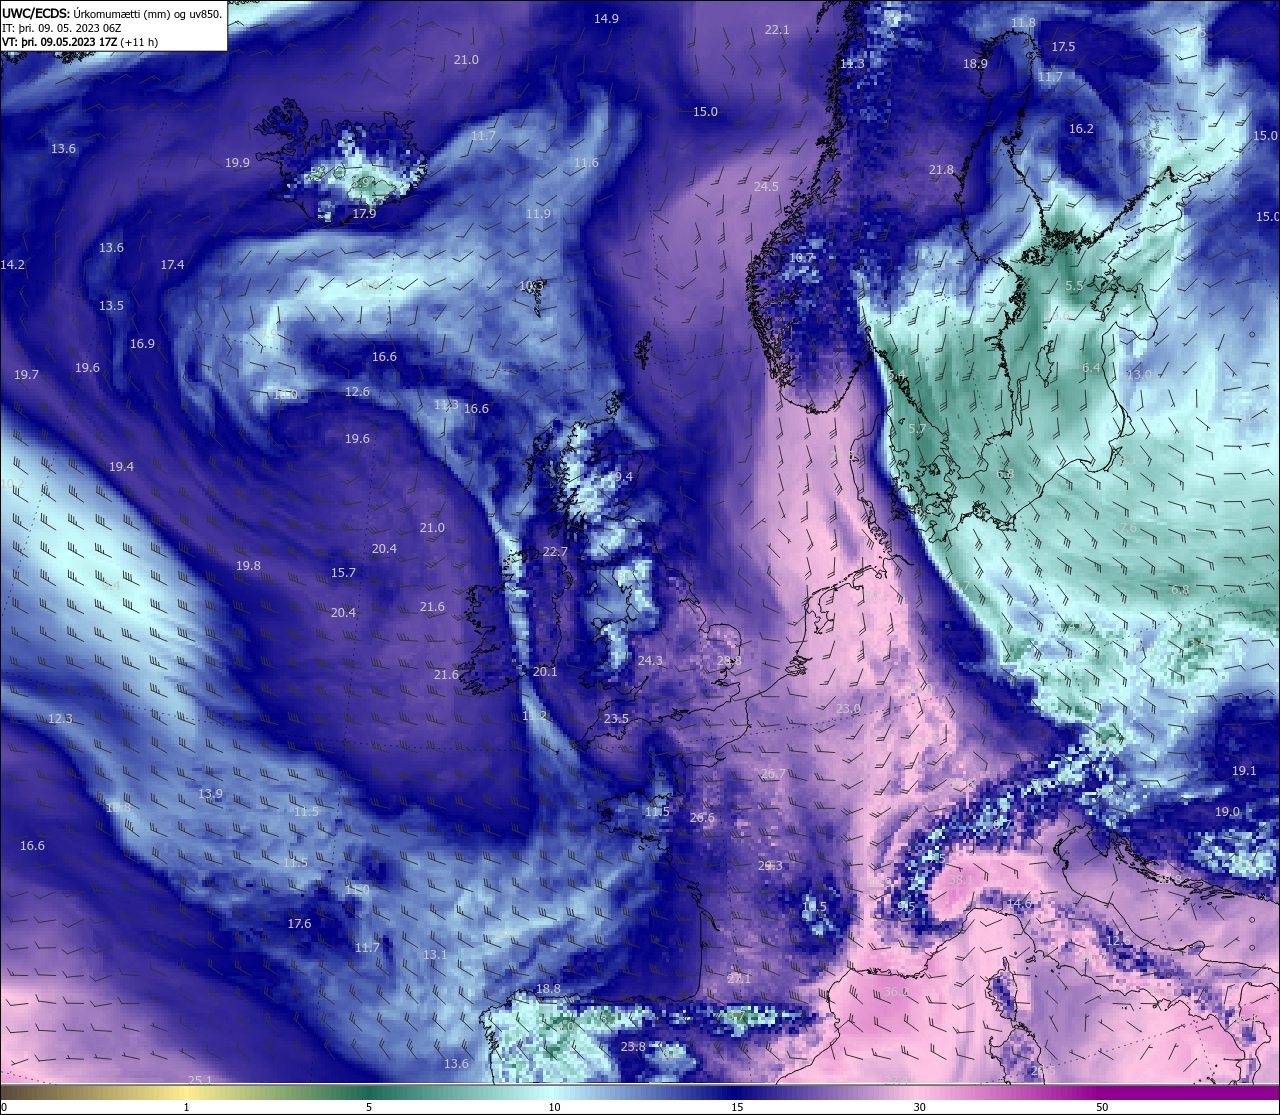
Task: Select the 16.9 value label
Action: coord(142,344)
